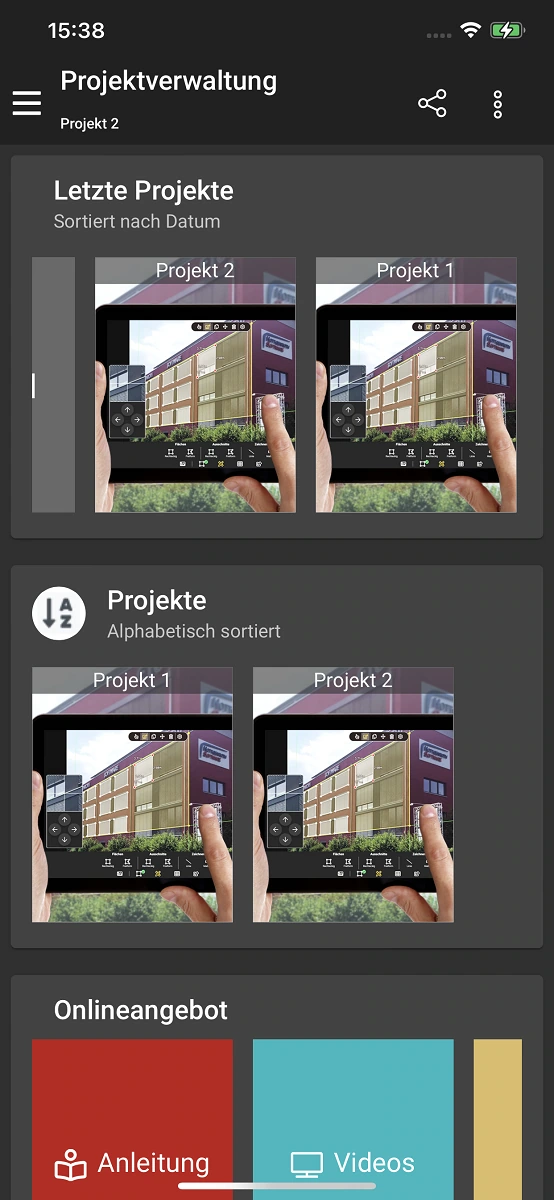
Task: Open the teal Videos tile
Action: [353, 1119]
